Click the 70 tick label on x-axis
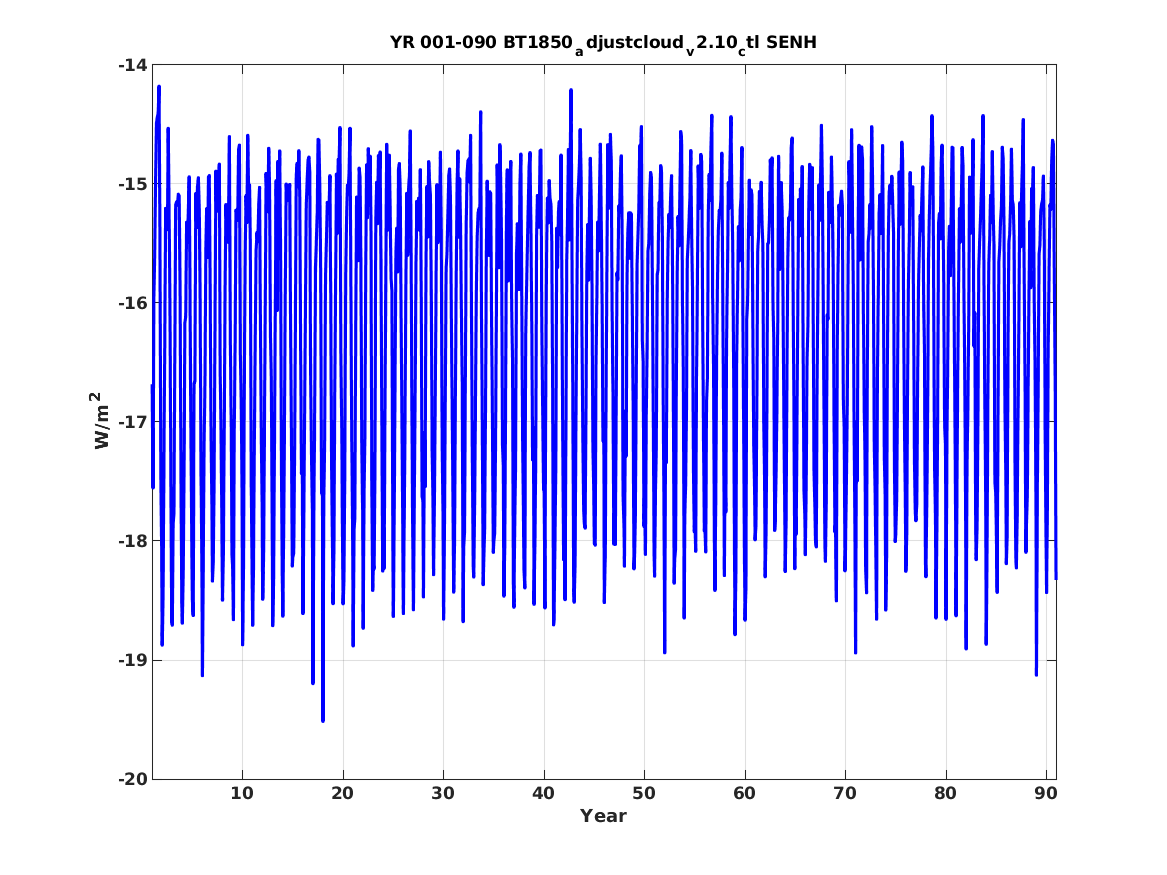 coord(845,794)
